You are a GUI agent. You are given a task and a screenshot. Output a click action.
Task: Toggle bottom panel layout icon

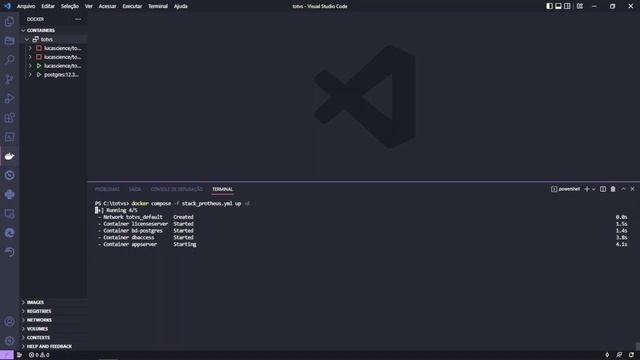558,6
